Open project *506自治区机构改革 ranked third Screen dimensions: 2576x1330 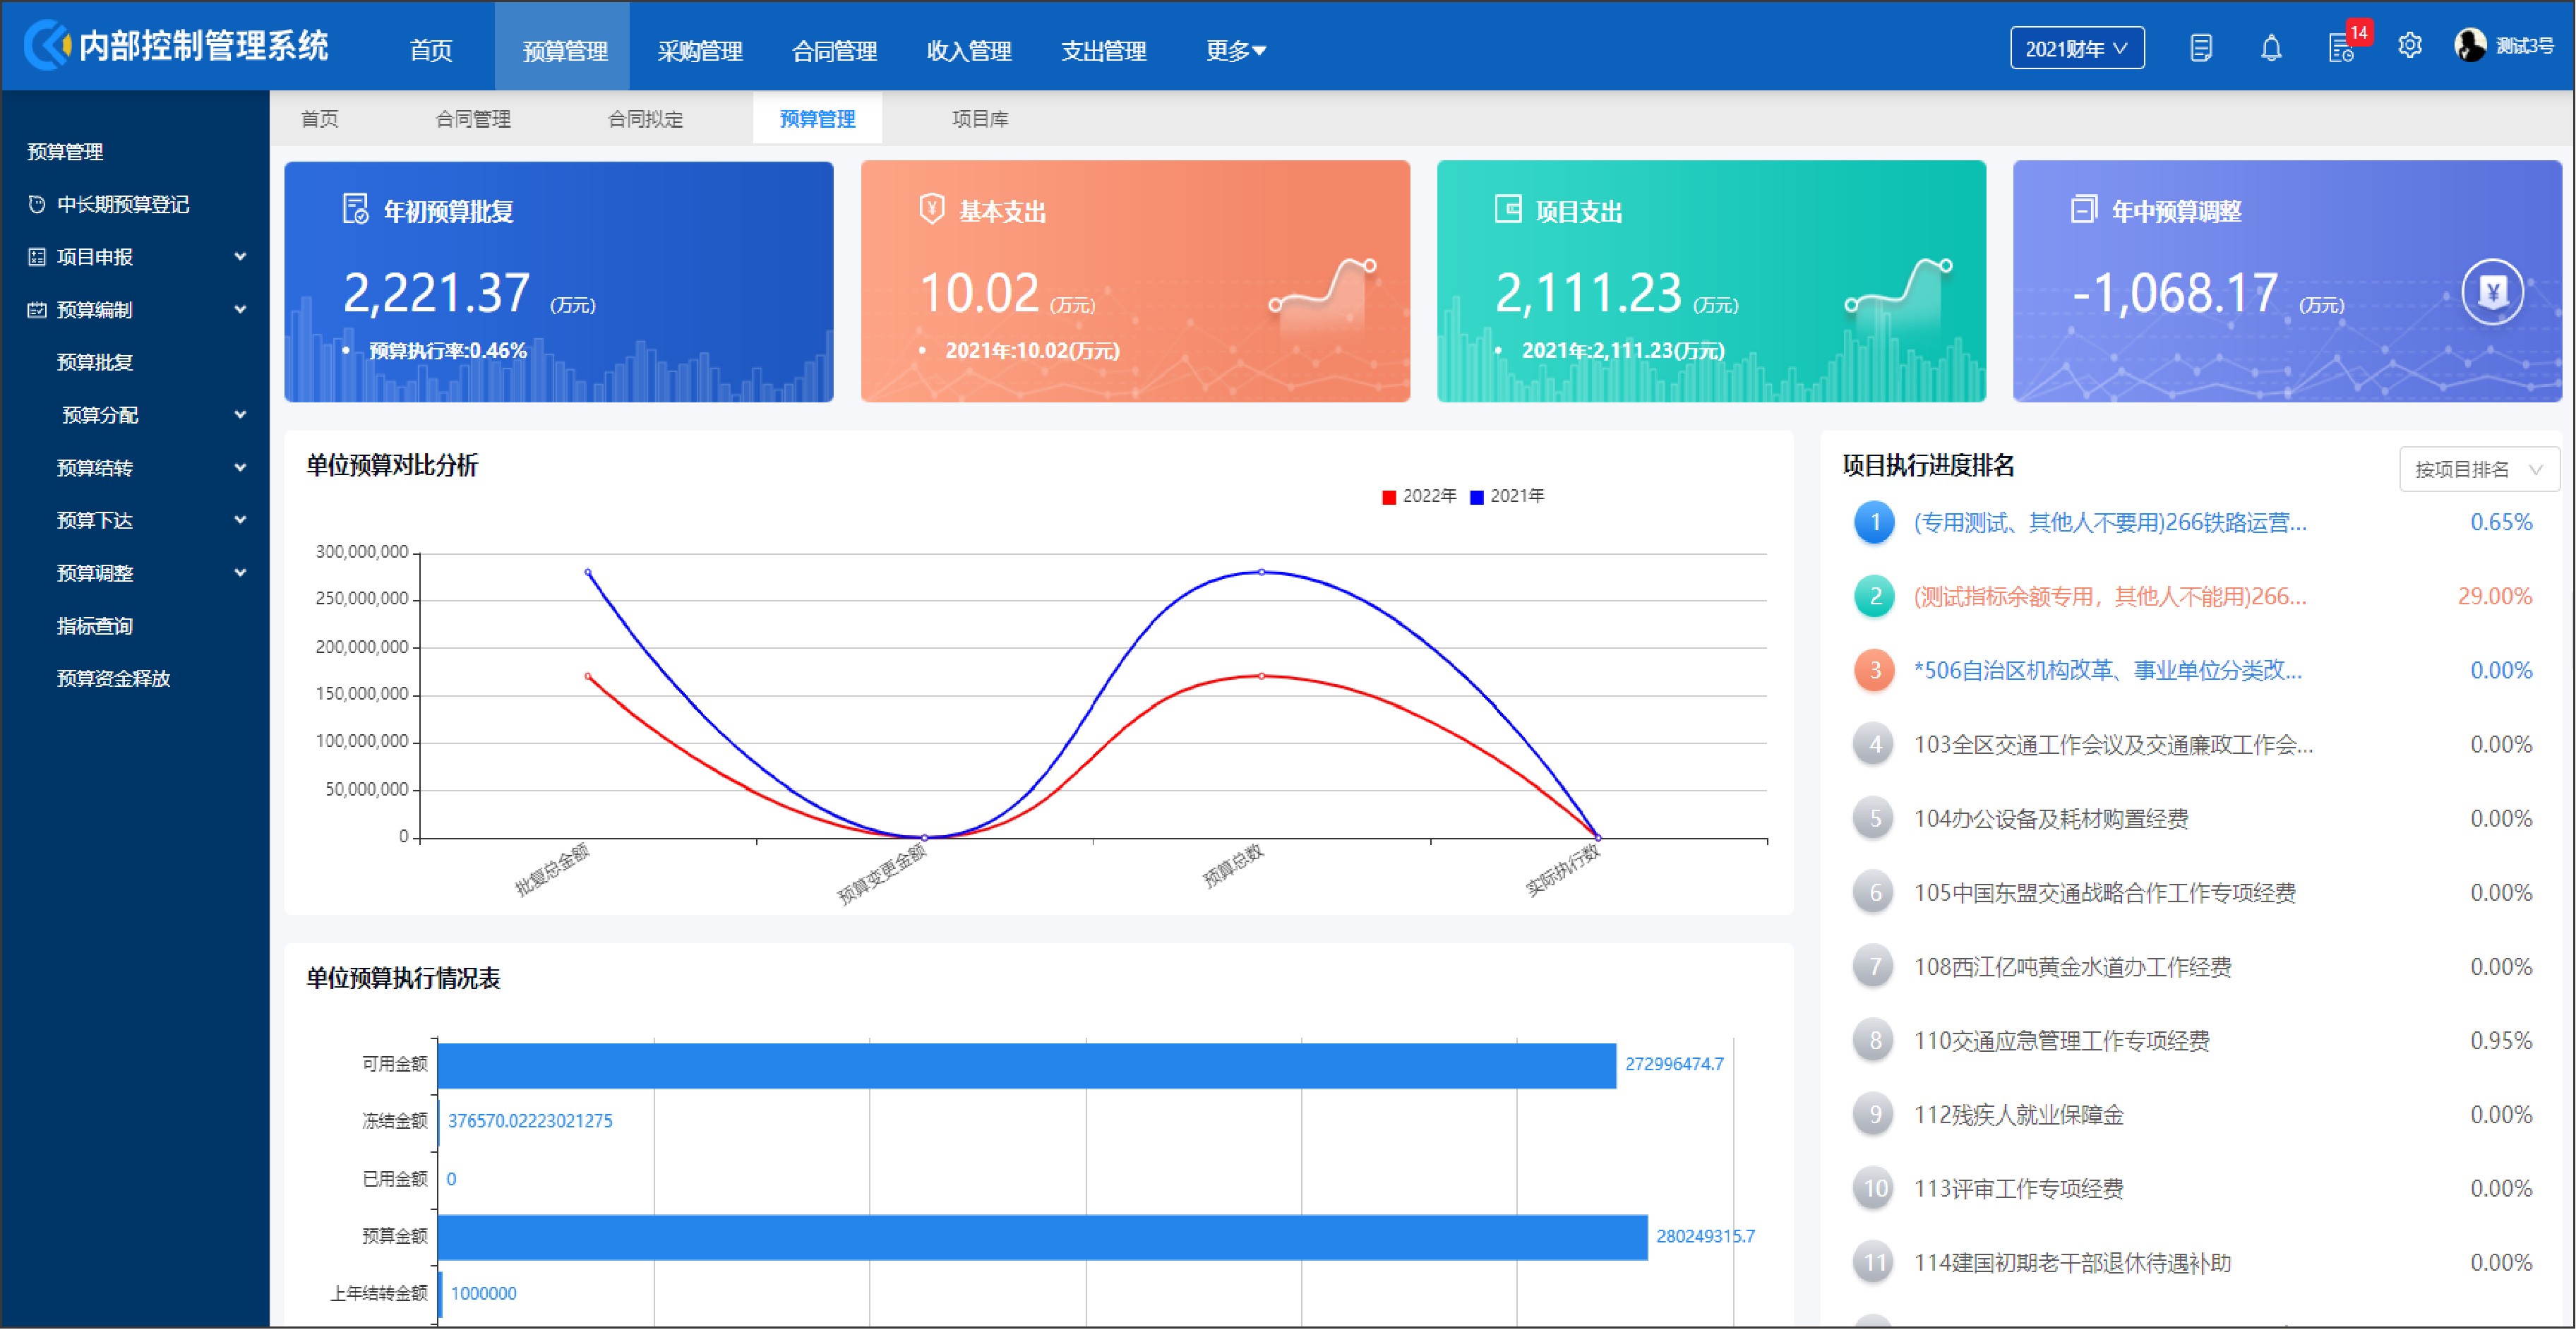(2108, 670)
